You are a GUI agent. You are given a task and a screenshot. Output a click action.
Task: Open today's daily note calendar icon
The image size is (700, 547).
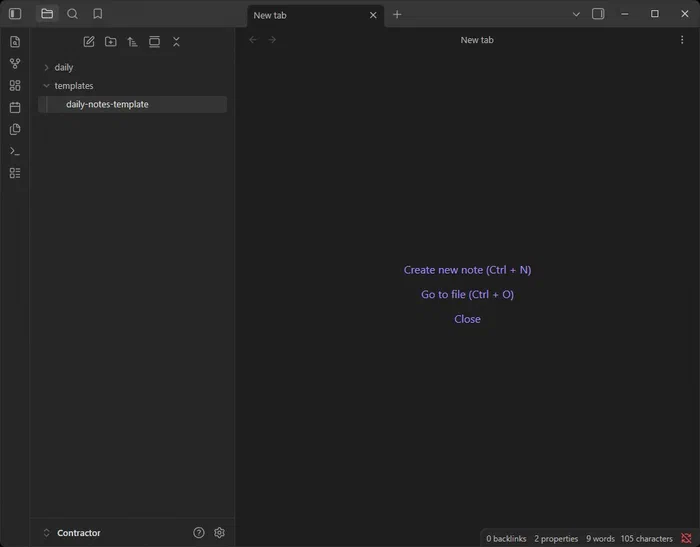(15, 107)
